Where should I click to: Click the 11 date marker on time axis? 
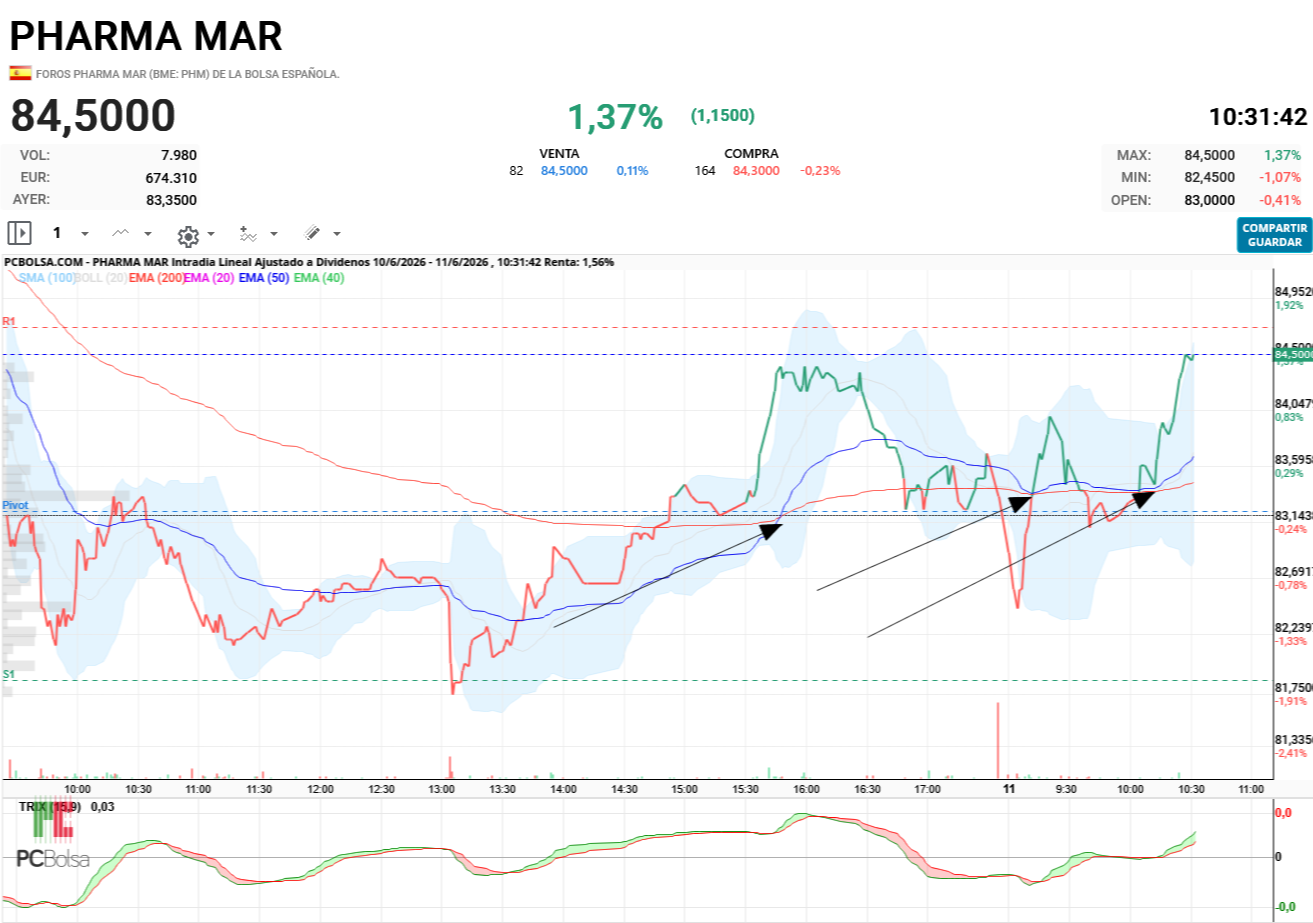point(1010,789)
